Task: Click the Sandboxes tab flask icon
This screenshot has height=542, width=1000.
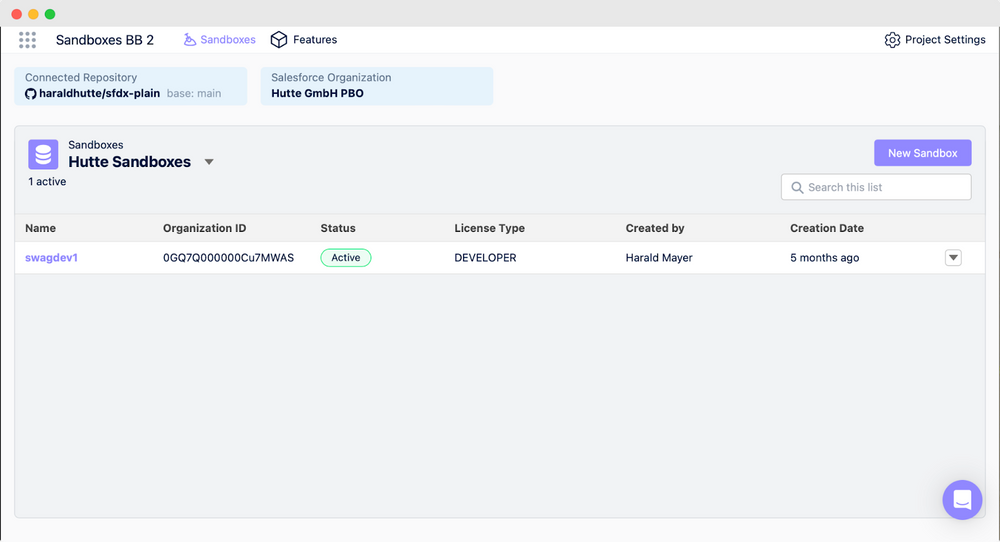Action: click(189, 40)
